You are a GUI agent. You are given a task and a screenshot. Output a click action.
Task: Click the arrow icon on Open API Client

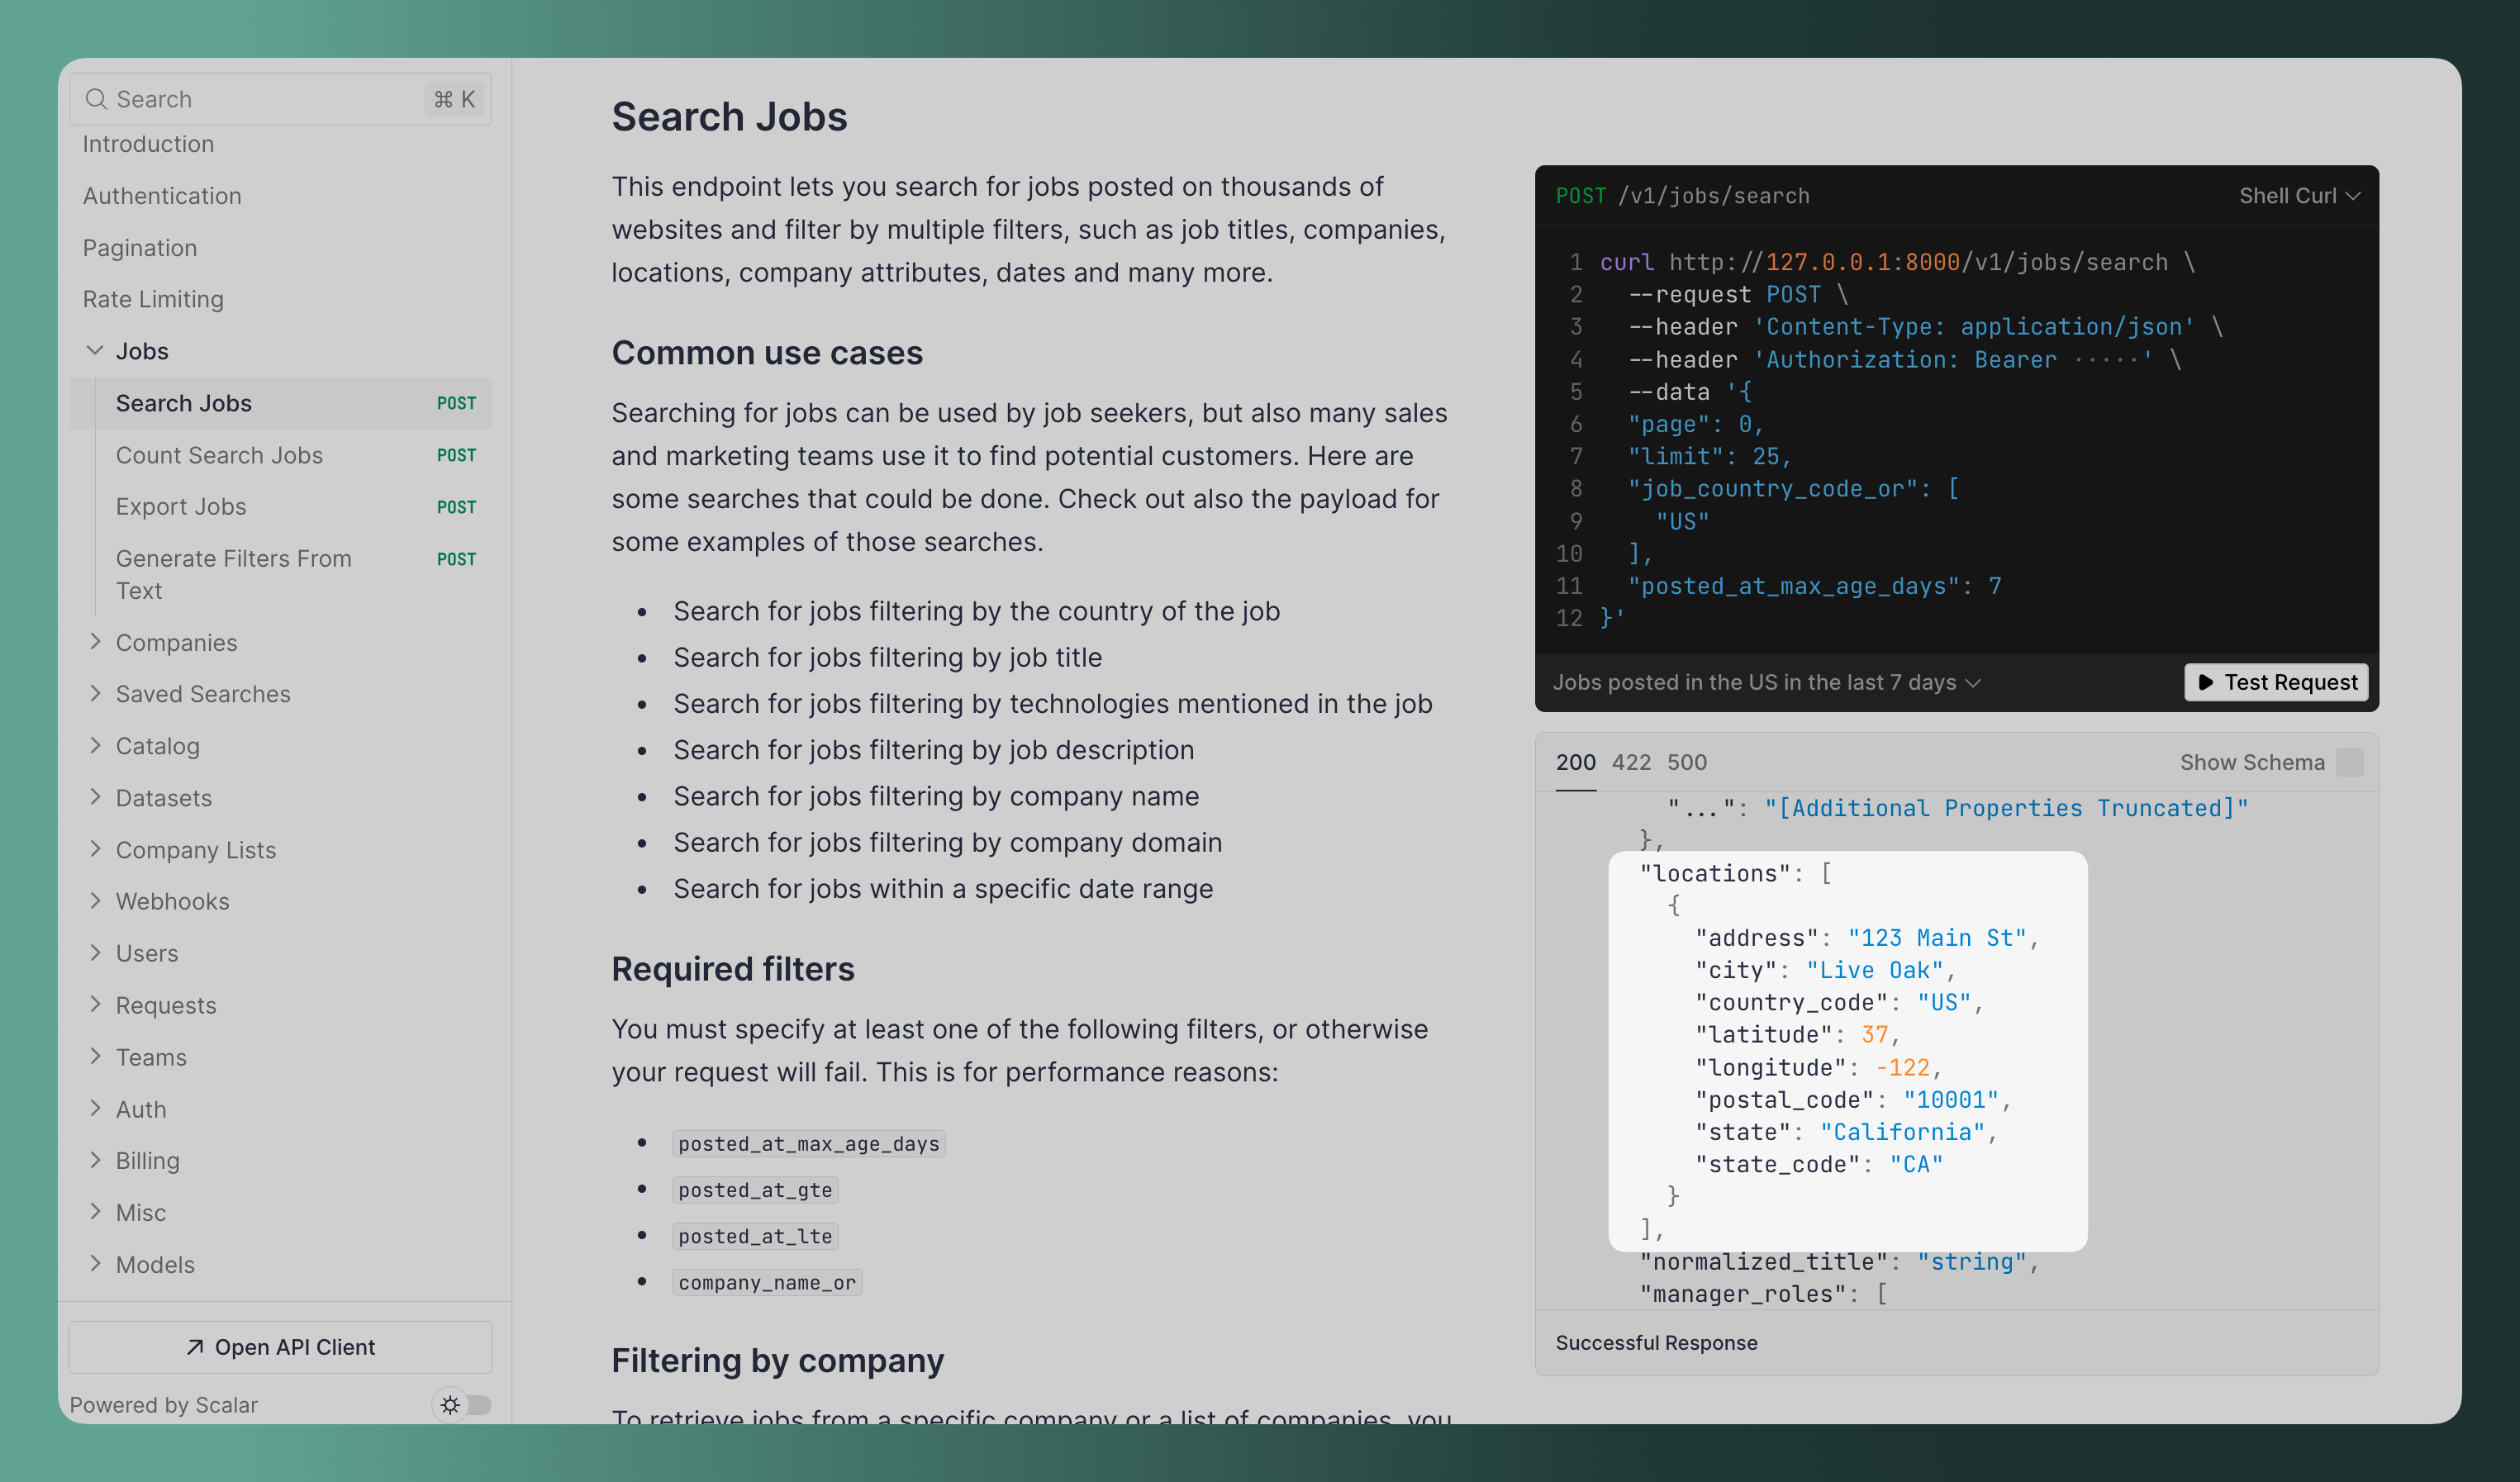(x=195, y=1347)
